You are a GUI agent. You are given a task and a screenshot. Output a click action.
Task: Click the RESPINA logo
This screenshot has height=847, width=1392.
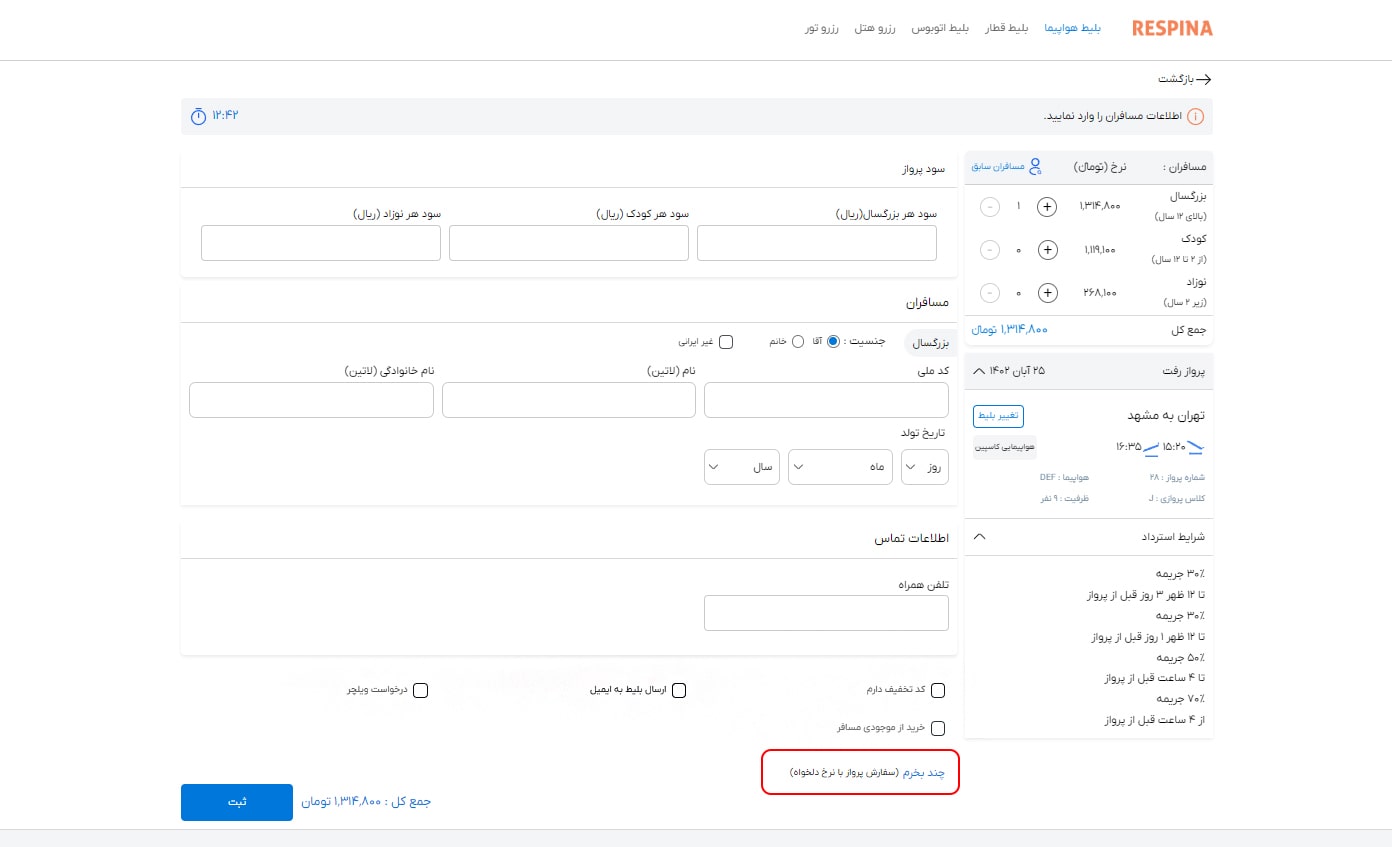coord(1172,29)
